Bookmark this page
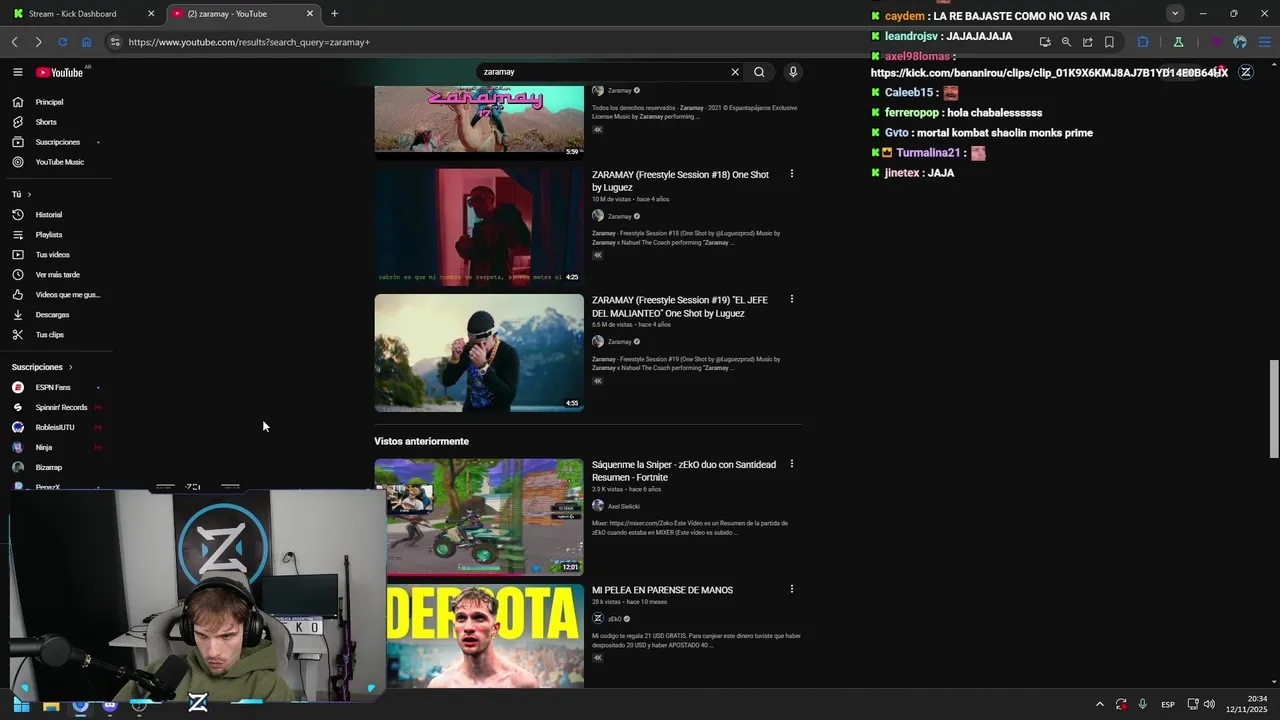Viewport: 1280px width, 720px height. [x=1109, y=42]
